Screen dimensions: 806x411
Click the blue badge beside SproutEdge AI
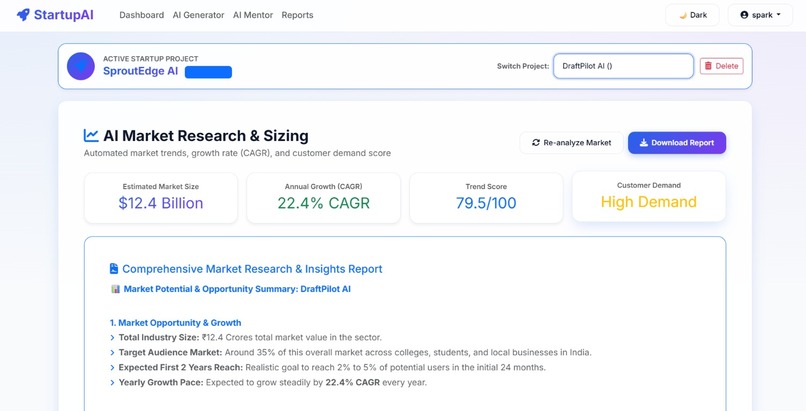click(x=208, y=72)
